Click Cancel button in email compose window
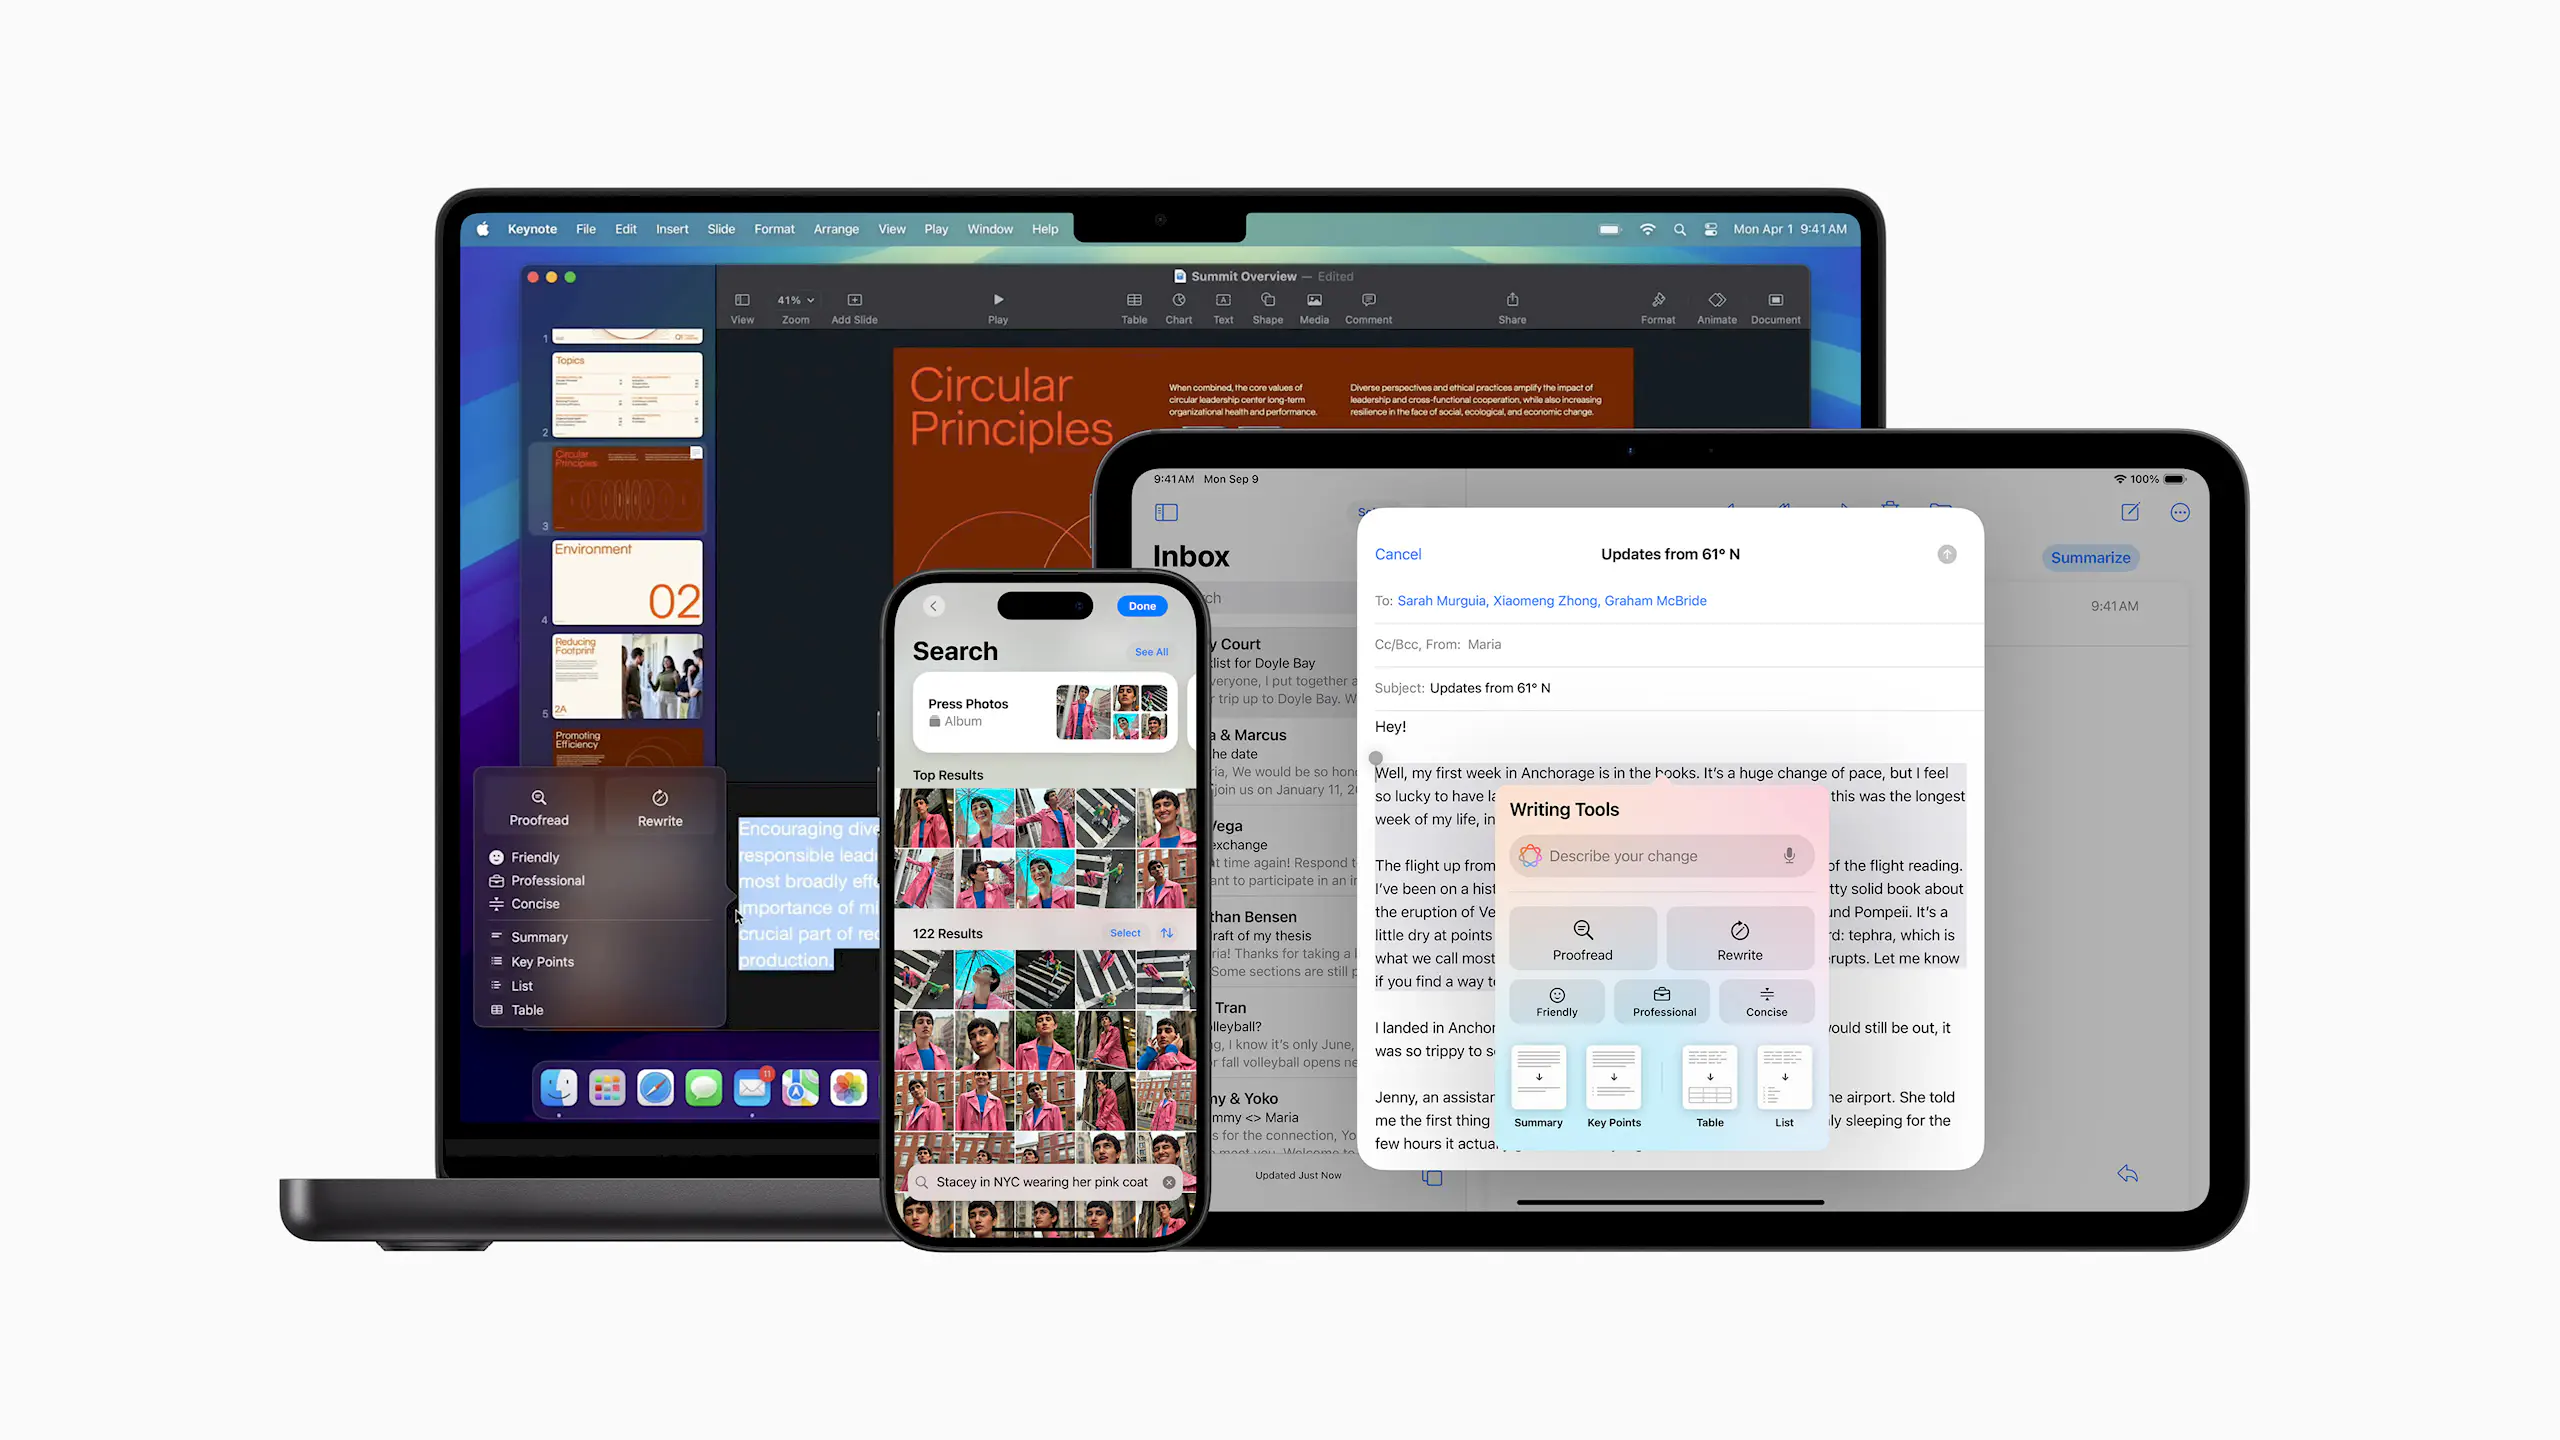The image size is (2560, 1440). click(x=1396, y=554)
